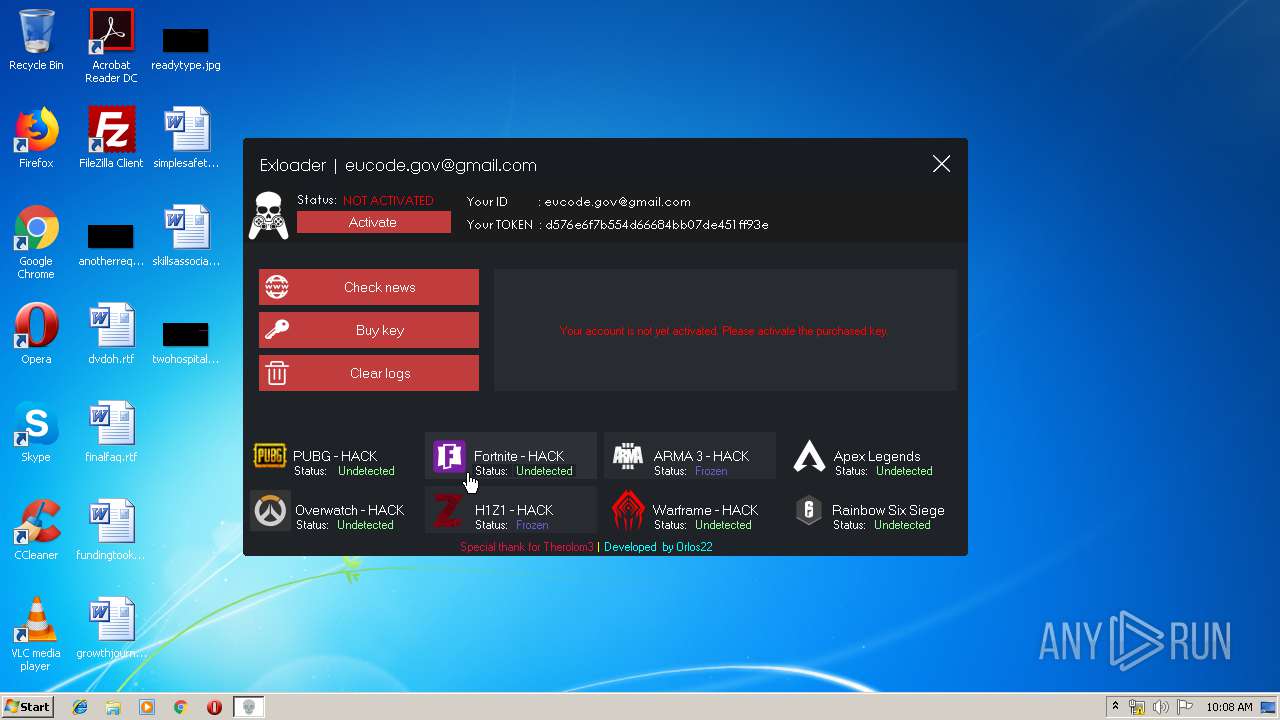
Task: Click the Your ID email value
Action: point(617,201)
